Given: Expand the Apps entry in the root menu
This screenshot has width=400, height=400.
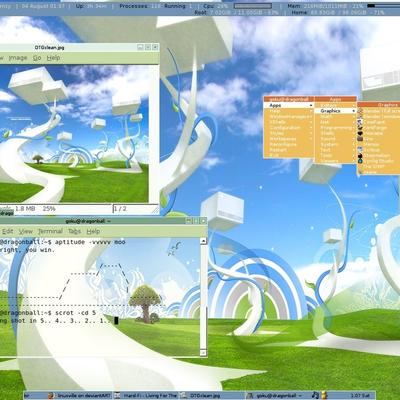Looking at the screenshot, I should pos(289,105).
